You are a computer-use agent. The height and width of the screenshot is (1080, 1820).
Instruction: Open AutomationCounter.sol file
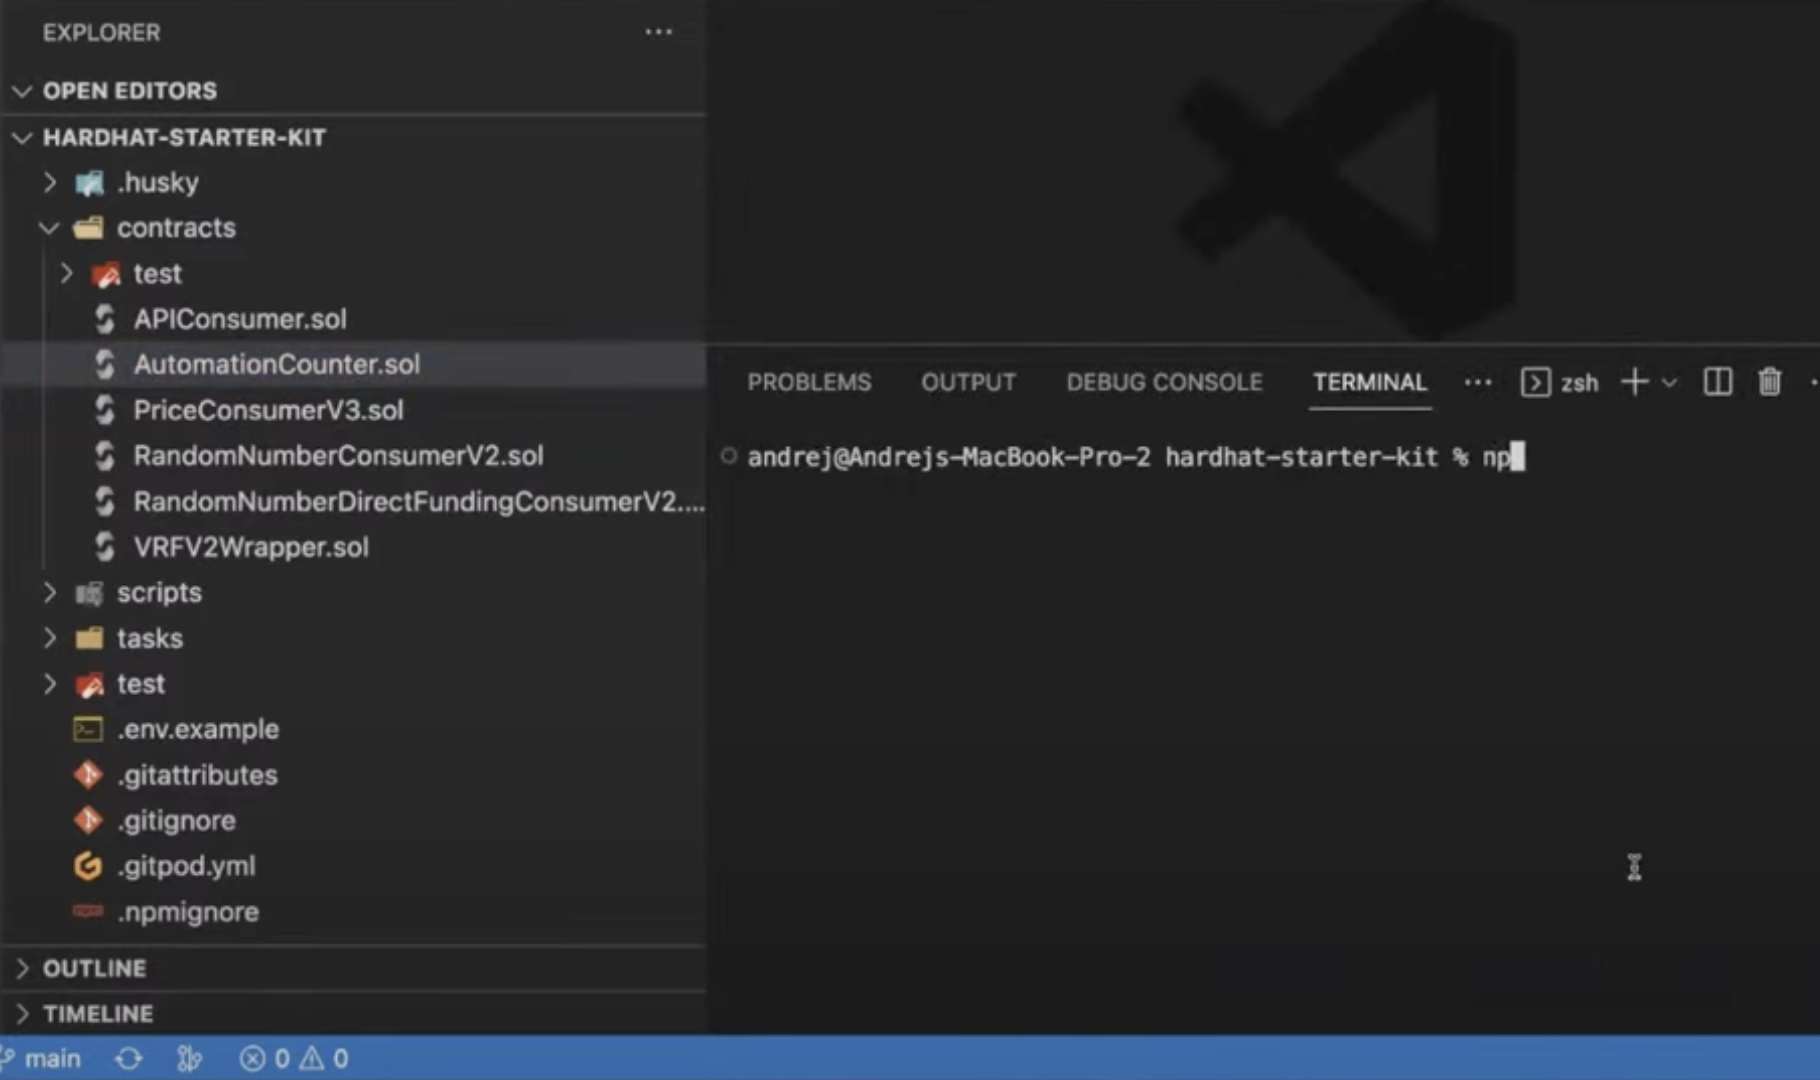(276, 365)
